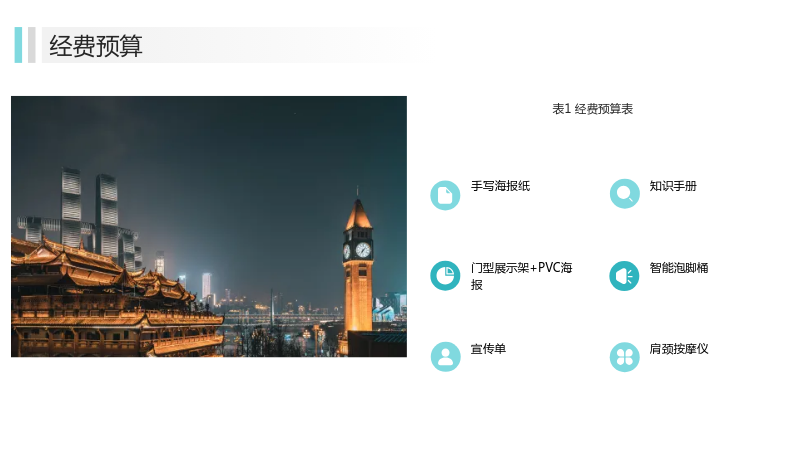Click the speaker icon beside 智能泡脚桶
This screenshot has height=450, width=800.
point(624,276)
